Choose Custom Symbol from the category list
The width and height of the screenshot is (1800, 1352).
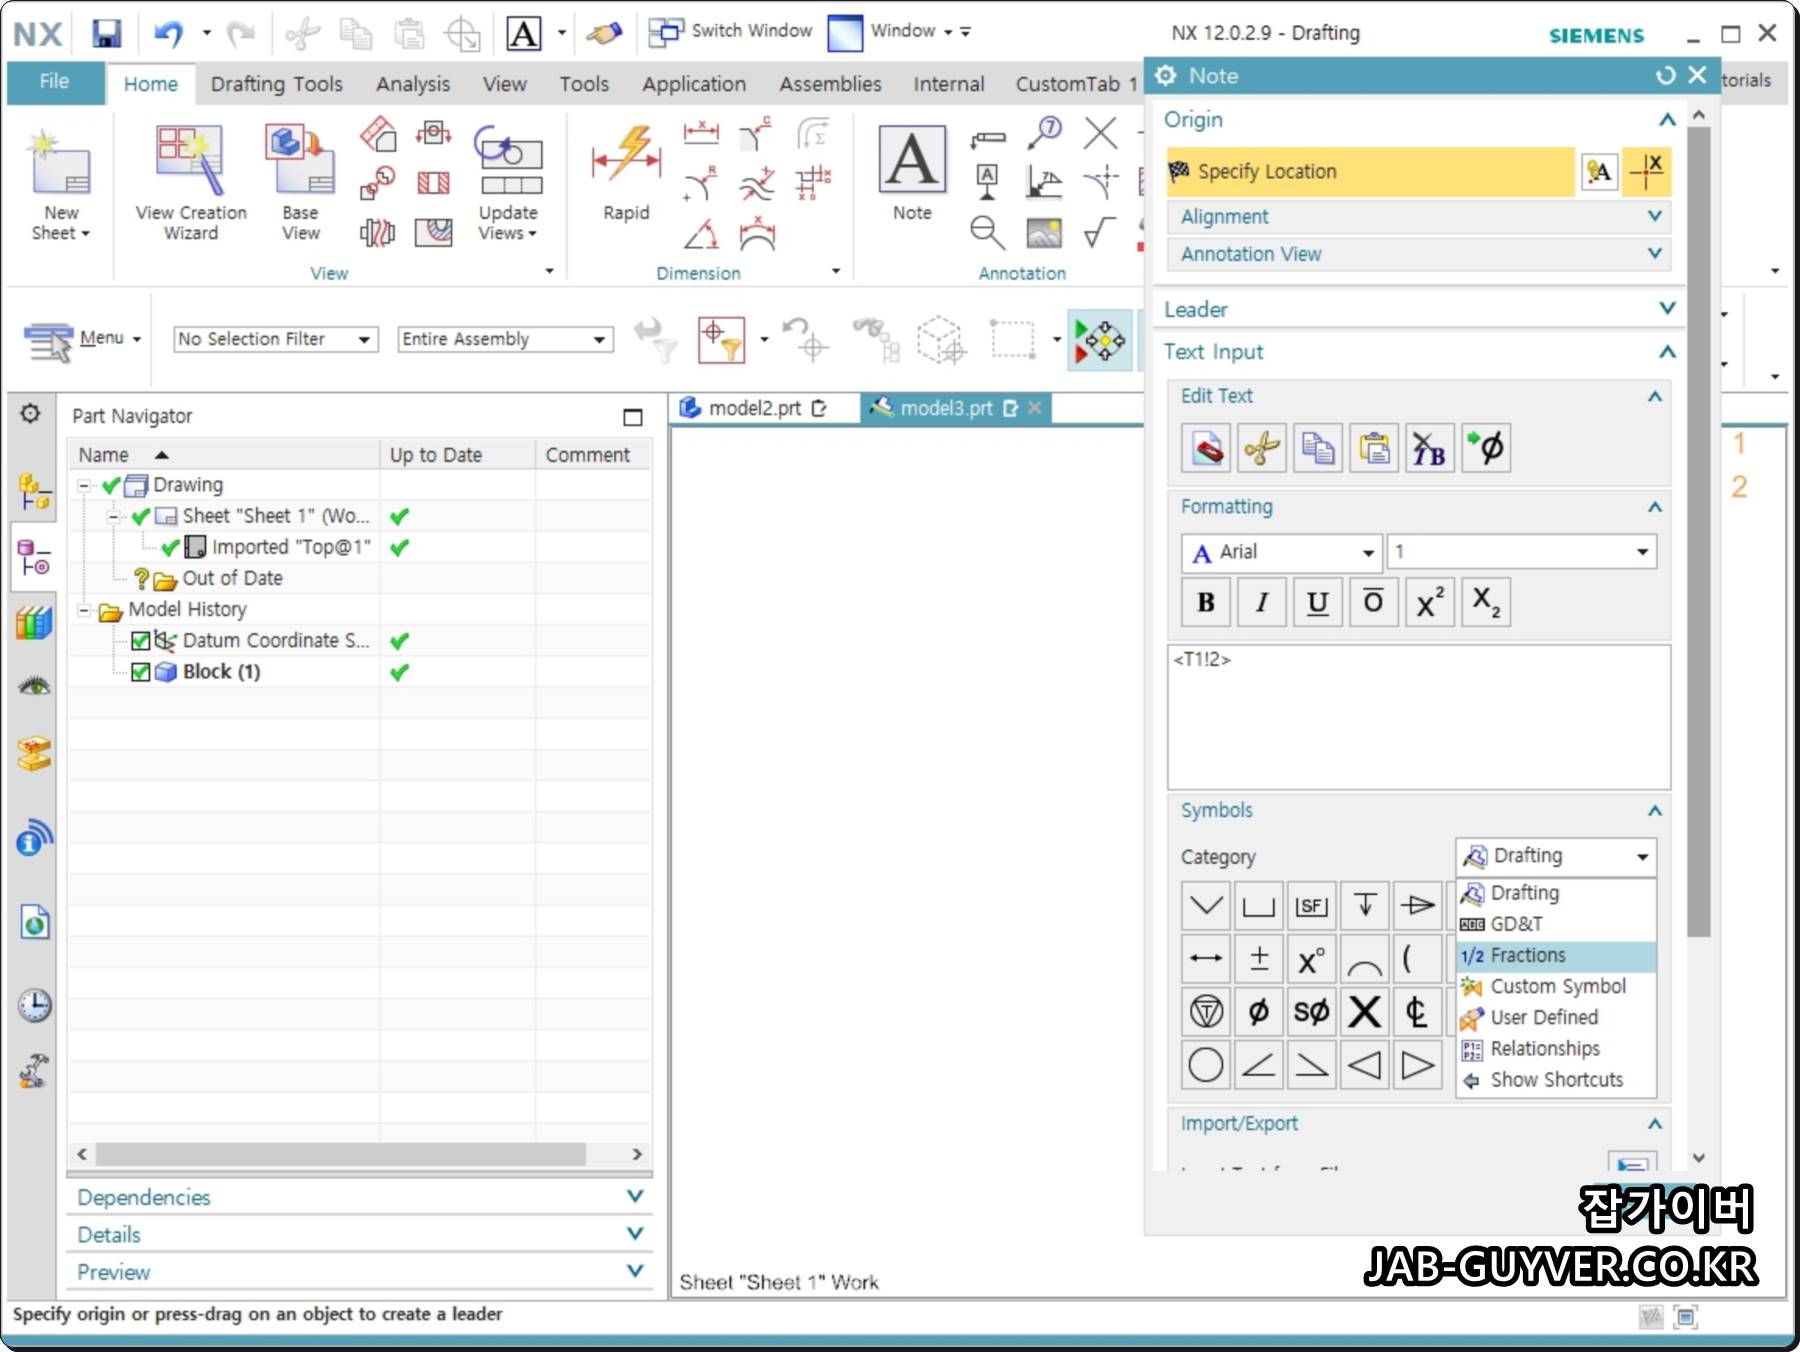coord(1556,987)
